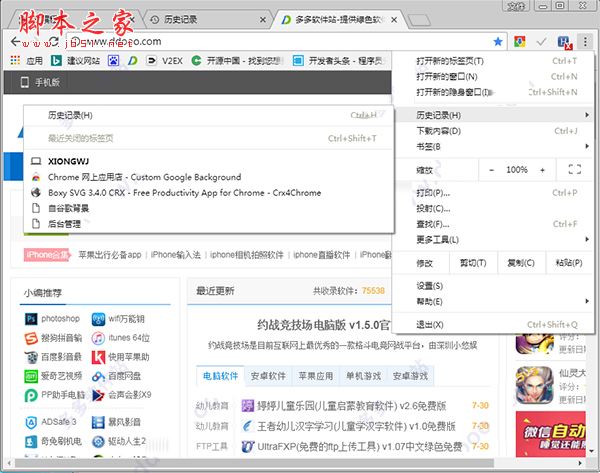This screenshot has width=600, height=473.
Task: Open 王者幼儿汉字学习 software link
Action: [356, 426]
